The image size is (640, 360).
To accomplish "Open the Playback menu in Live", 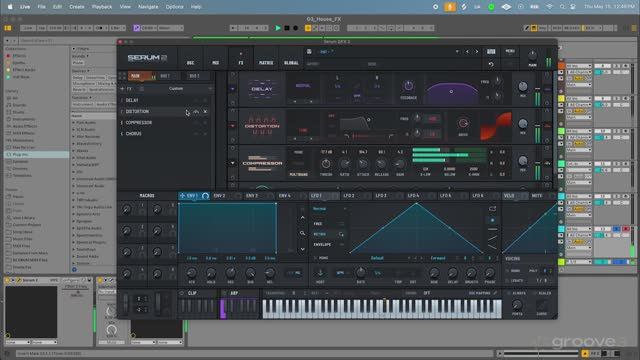I will (102, 7).
